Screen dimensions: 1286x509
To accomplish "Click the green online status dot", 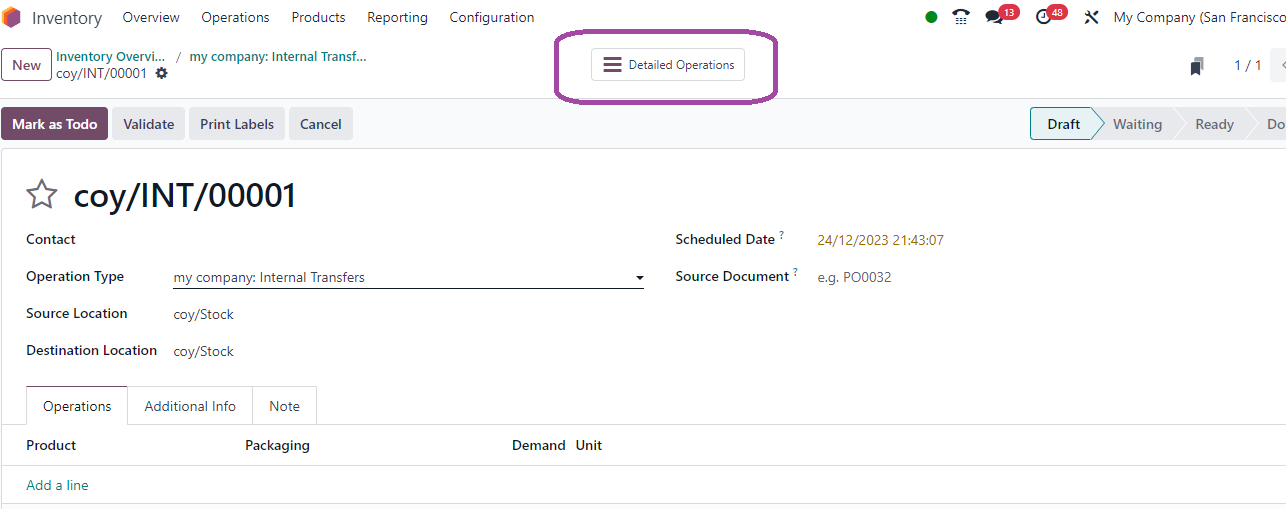I will [931, 17].
